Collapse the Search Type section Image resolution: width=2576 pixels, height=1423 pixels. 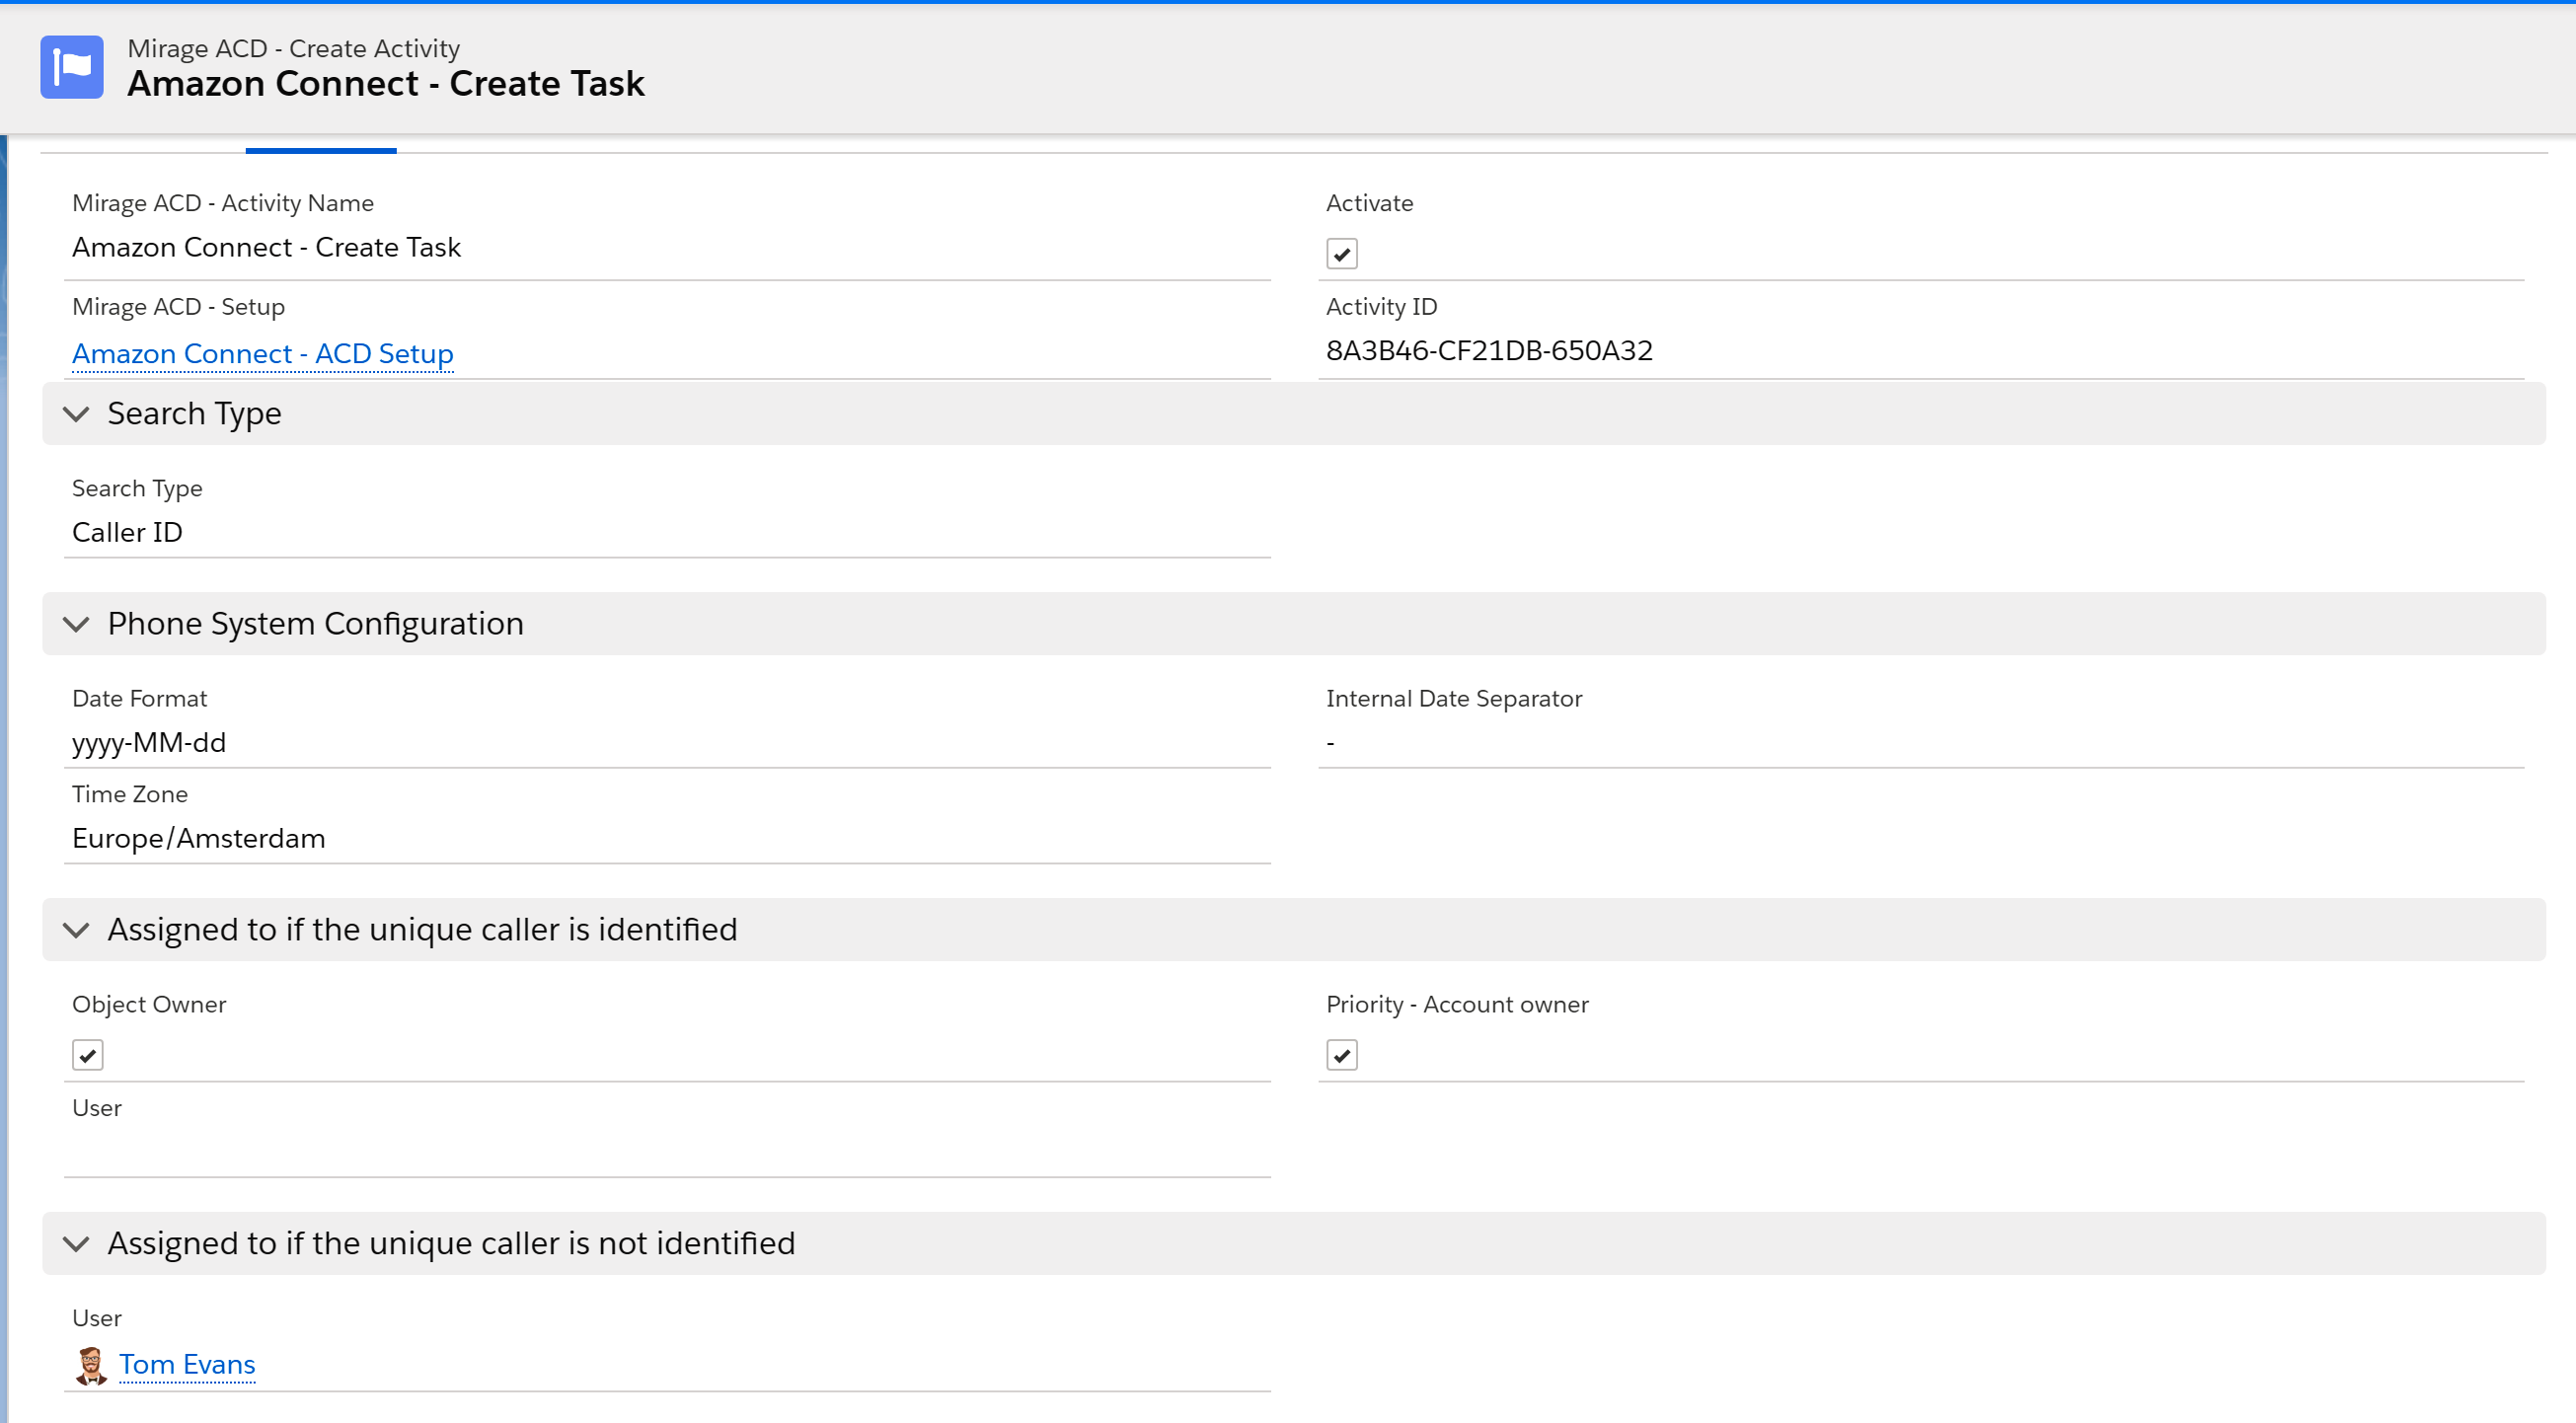[x=76, y=414]
